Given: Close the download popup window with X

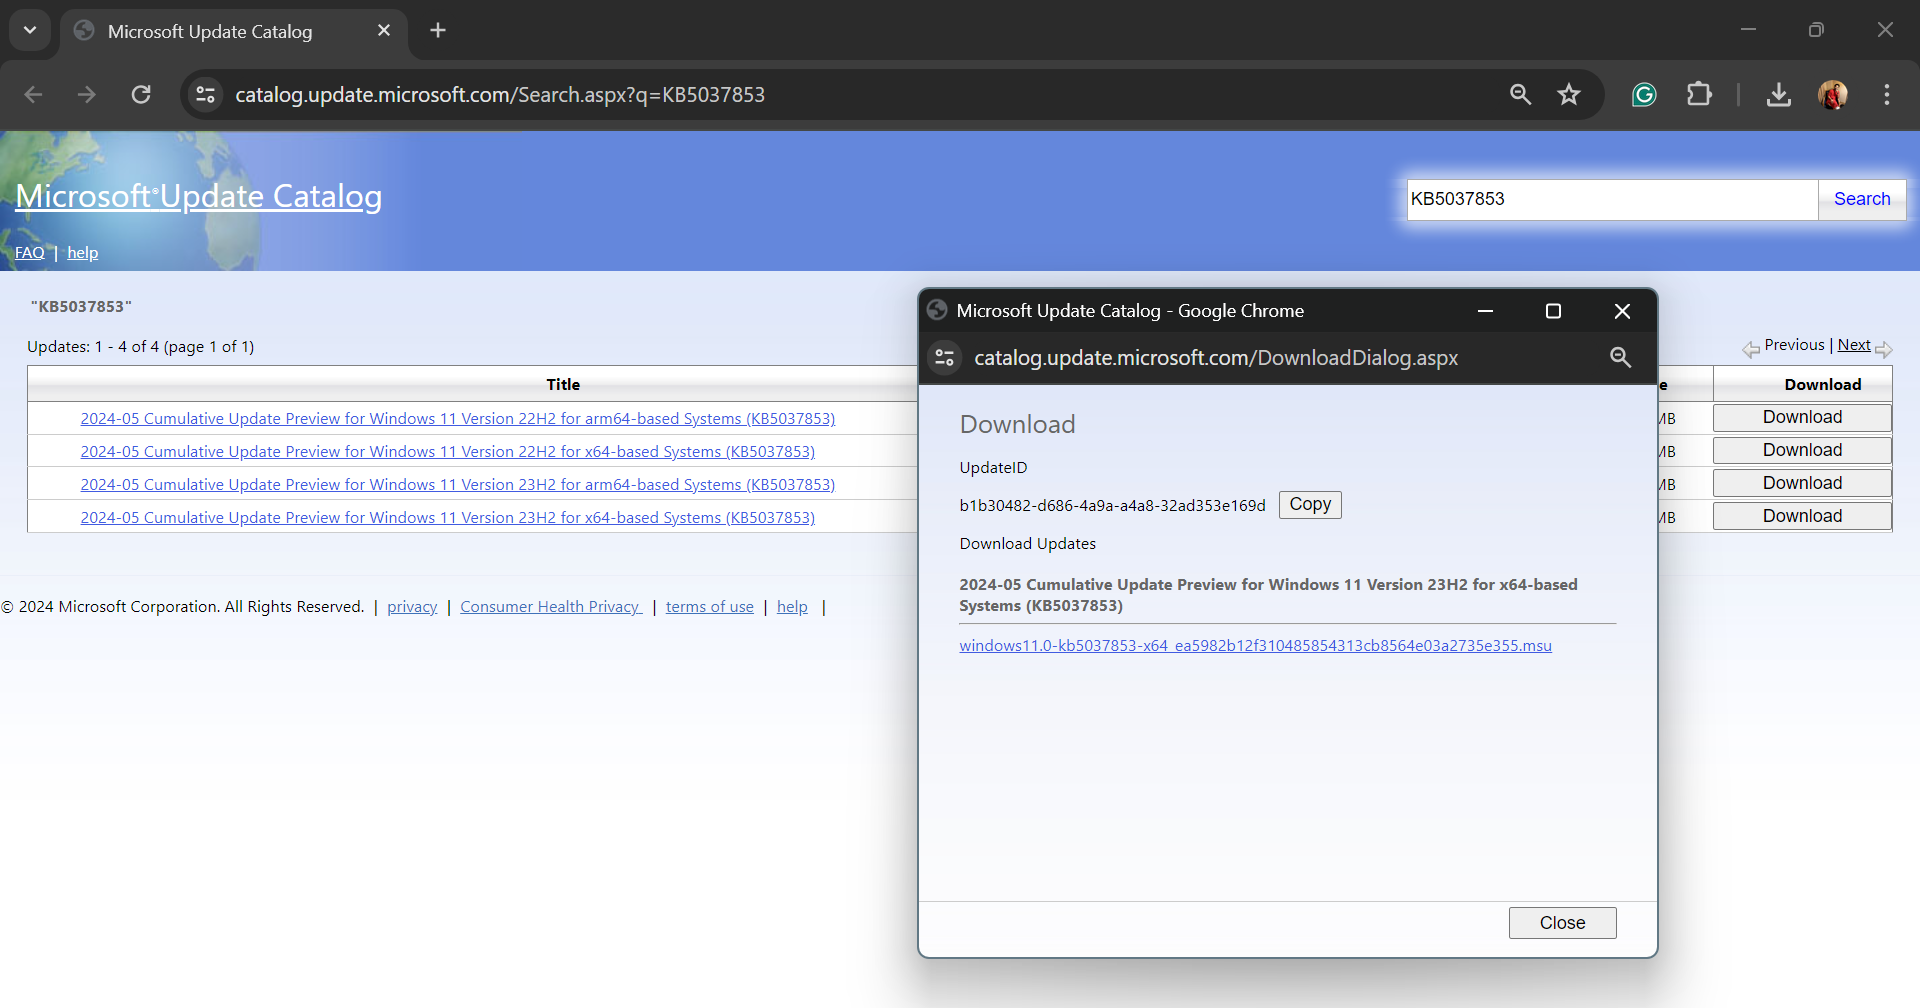Looking at the screenshot, I should click(x=1622, y=311).
